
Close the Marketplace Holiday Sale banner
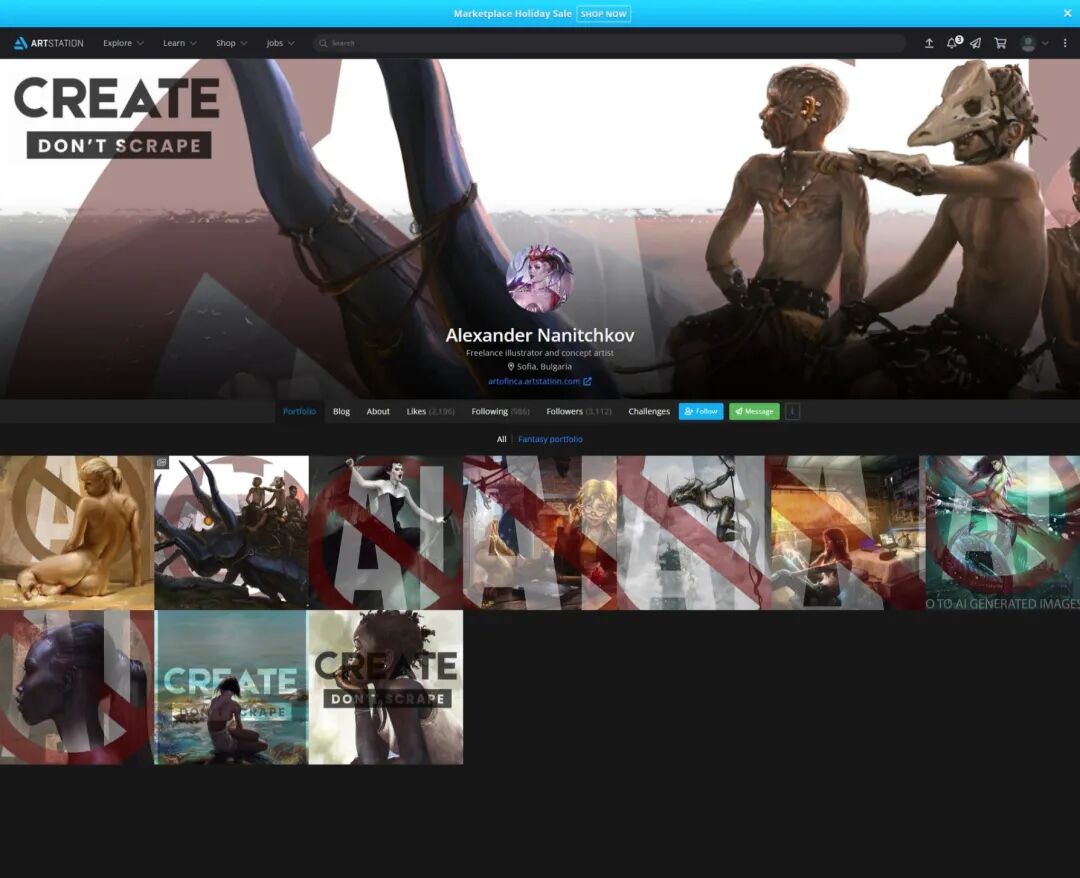1067,13
